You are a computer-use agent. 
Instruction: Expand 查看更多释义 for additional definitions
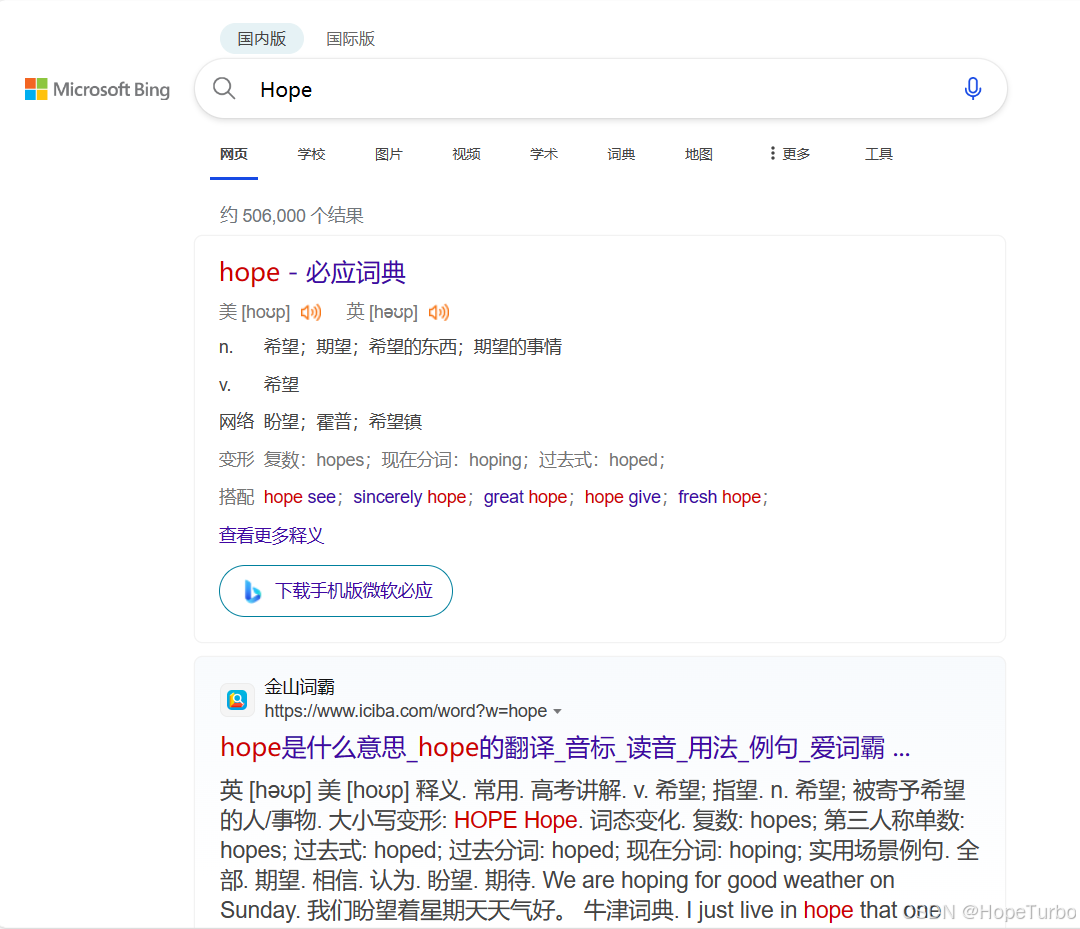click(x=271, y=535)
